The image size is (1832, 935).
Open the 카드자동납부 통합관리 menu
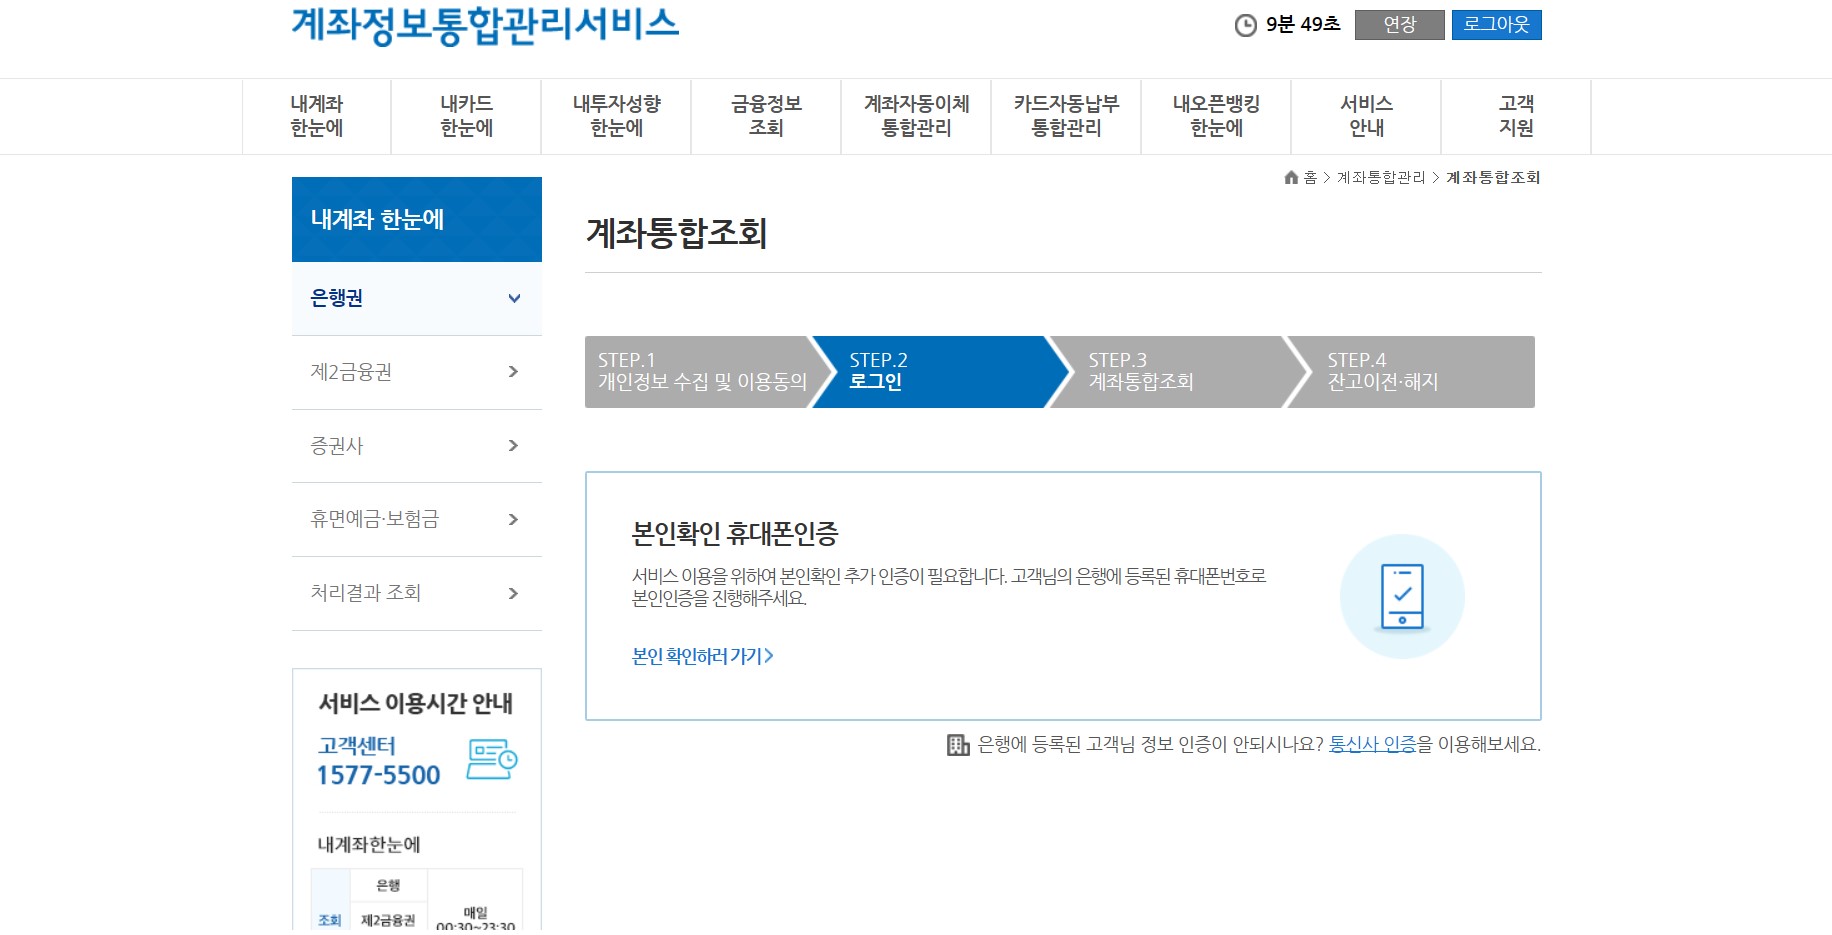coord(1065,114)
